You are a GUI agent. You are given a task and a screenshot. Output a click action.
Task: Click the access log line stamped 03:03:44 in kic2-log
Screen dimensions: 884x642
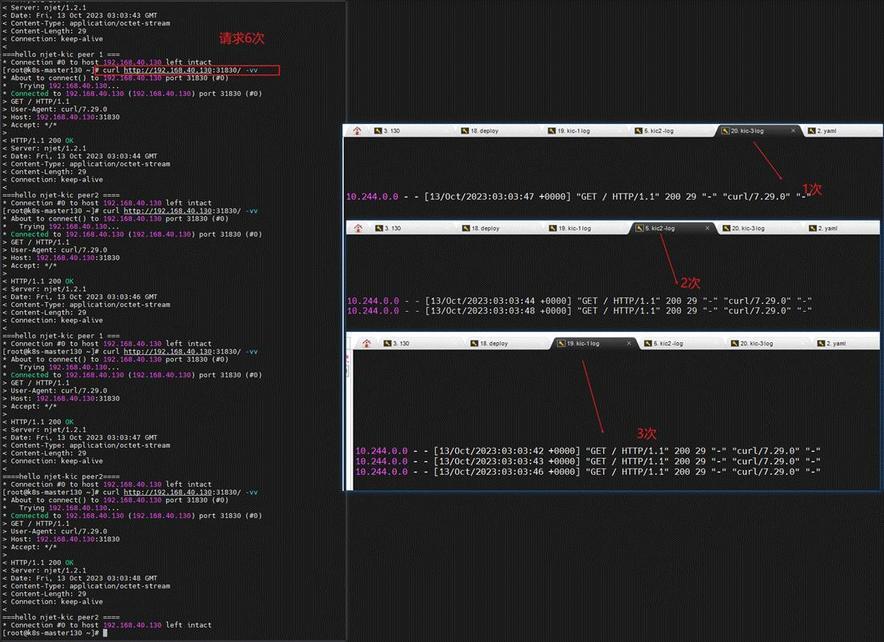point(579,301)
